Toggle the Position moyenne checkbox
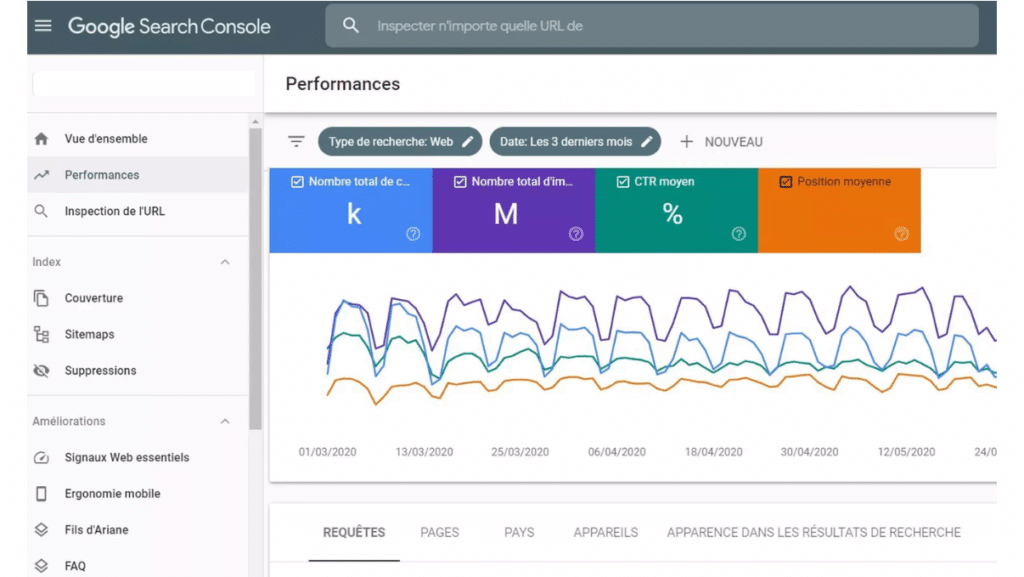Image resolution: width=1024 pixels, height=577 pixels. tap(786, 182)
